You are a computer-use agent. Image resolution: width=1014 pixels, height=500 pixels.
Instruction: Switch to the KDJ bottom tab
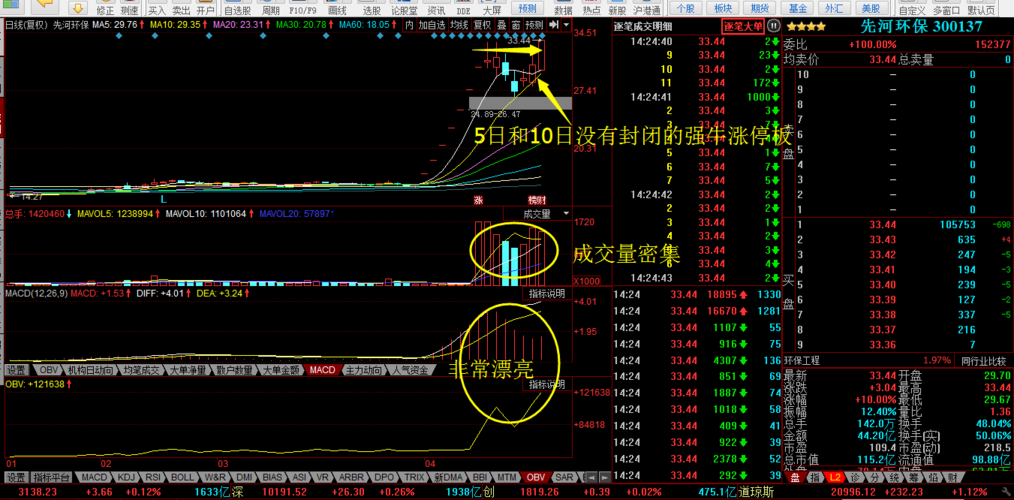[x=124, y=477]
